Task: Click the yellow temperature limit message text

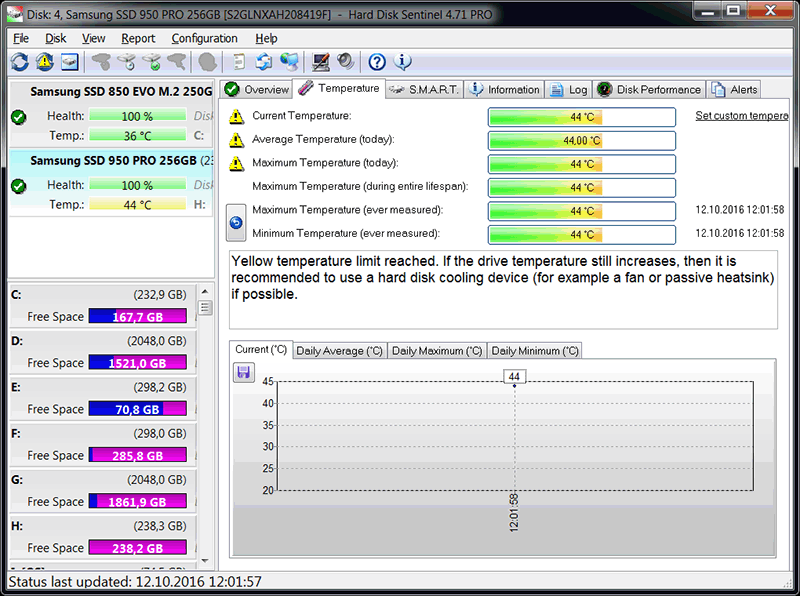Action: (x=503, y=278)
